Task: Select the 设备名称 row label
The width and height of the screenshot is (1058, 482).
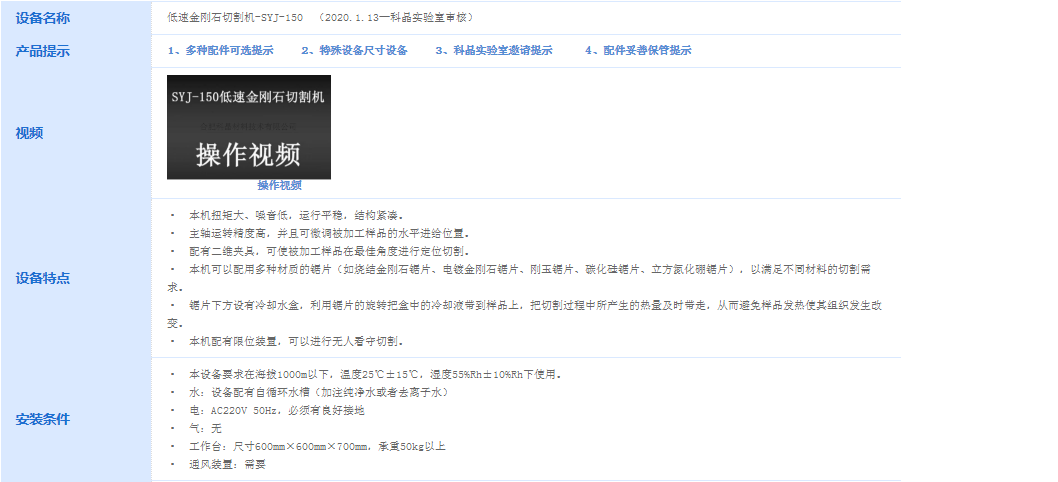Action: click(x=43, y=18)
